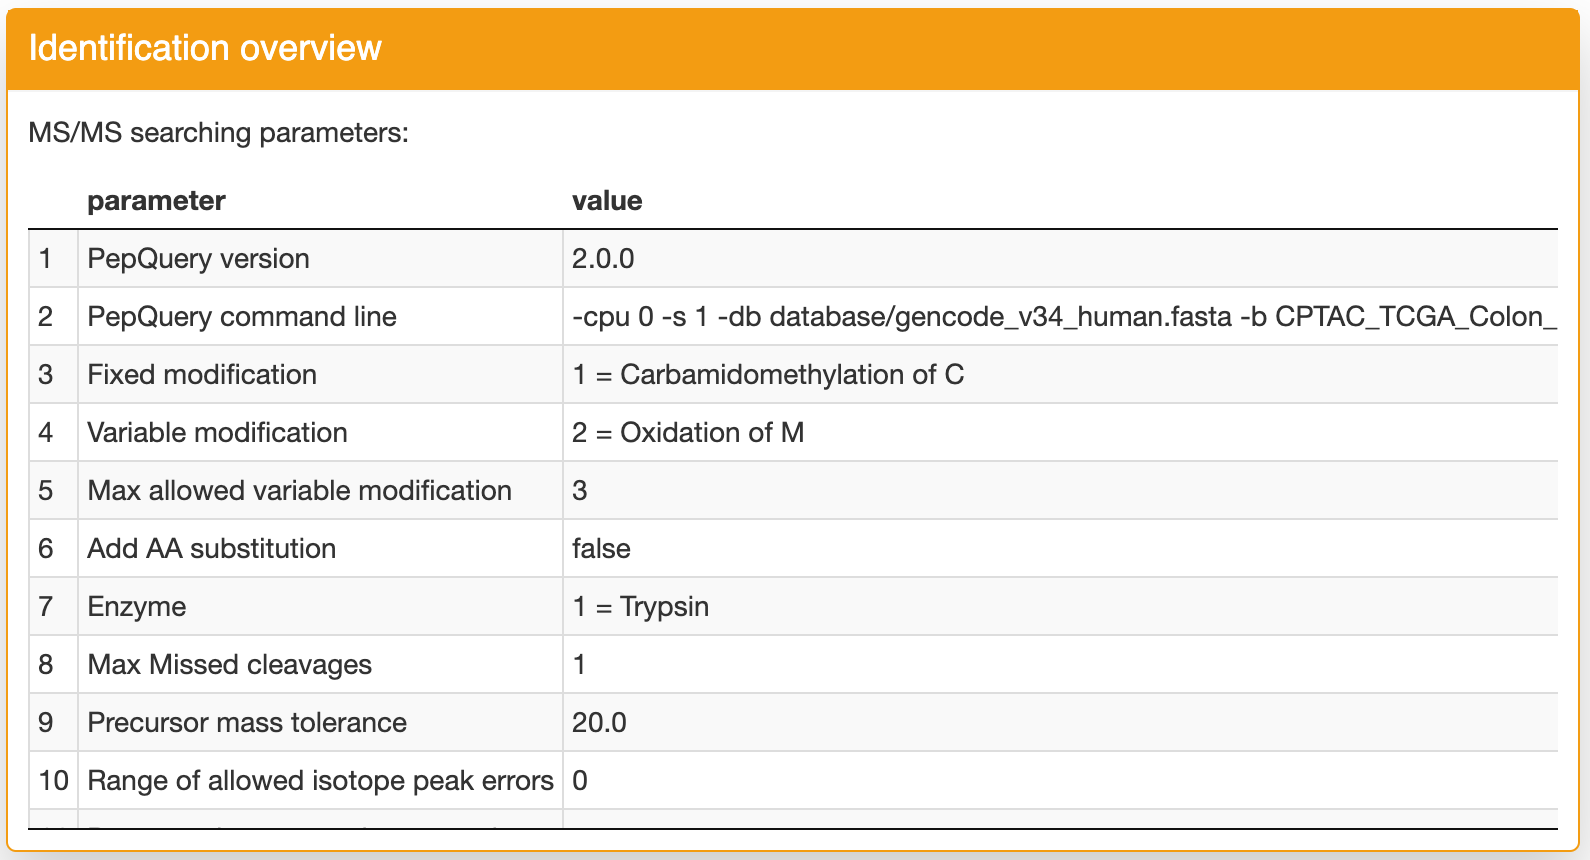Select the 'Max Missed cleavages' parameter cell

click(320, 665)
